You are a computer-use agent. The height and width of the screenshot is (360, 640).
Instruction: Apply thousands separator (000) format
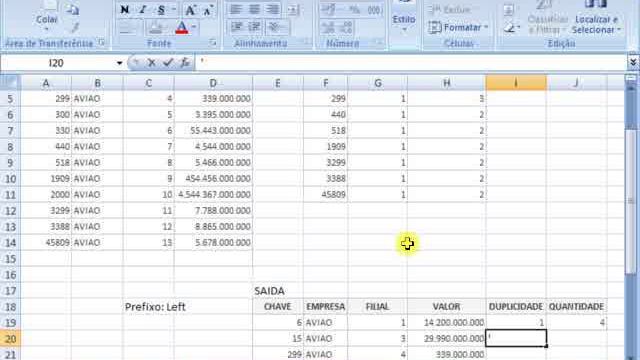pos(374,9)
